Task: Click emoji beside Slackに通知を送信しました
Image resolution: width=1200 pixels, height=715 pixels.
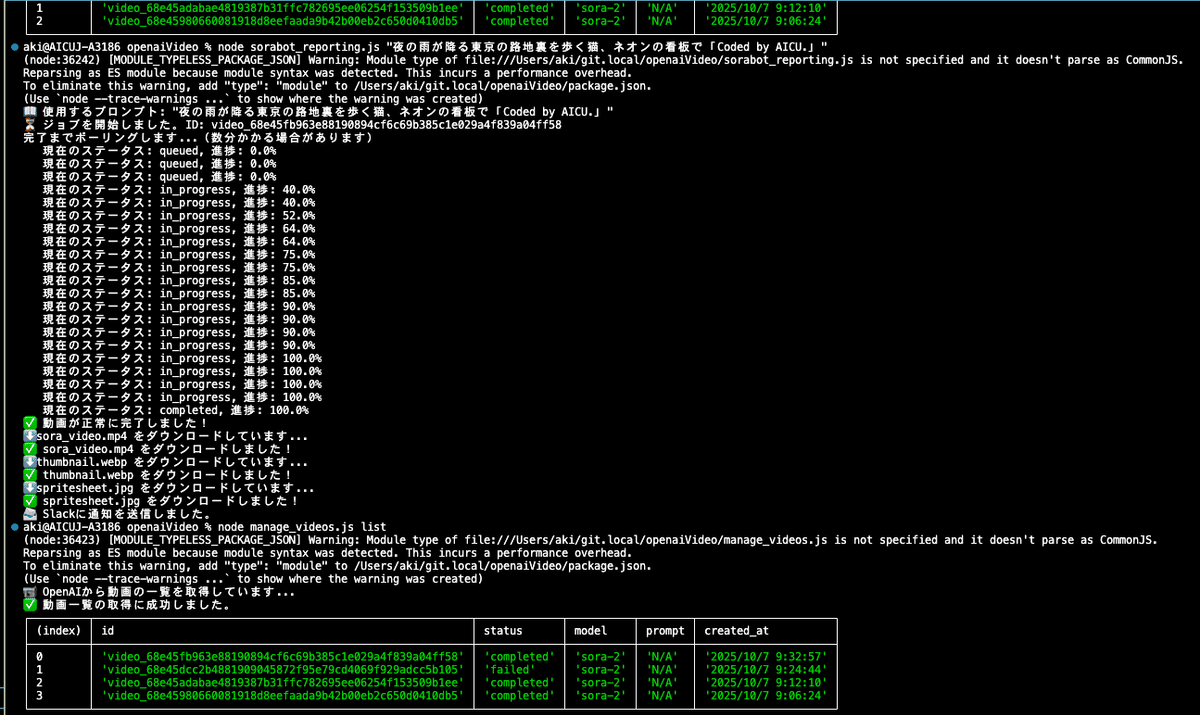Action: (29, 514)
